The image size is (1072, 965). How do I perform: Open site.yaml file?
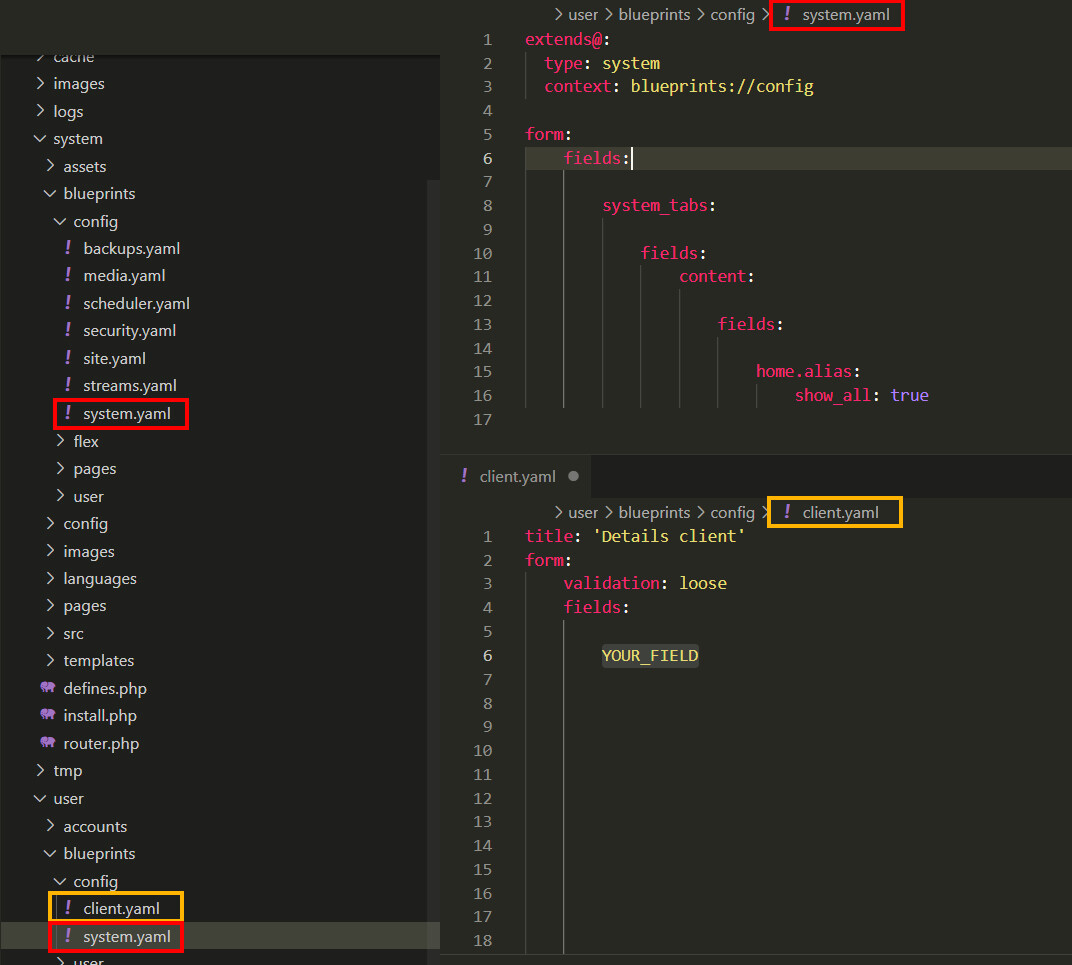click(x=114, y=358)
